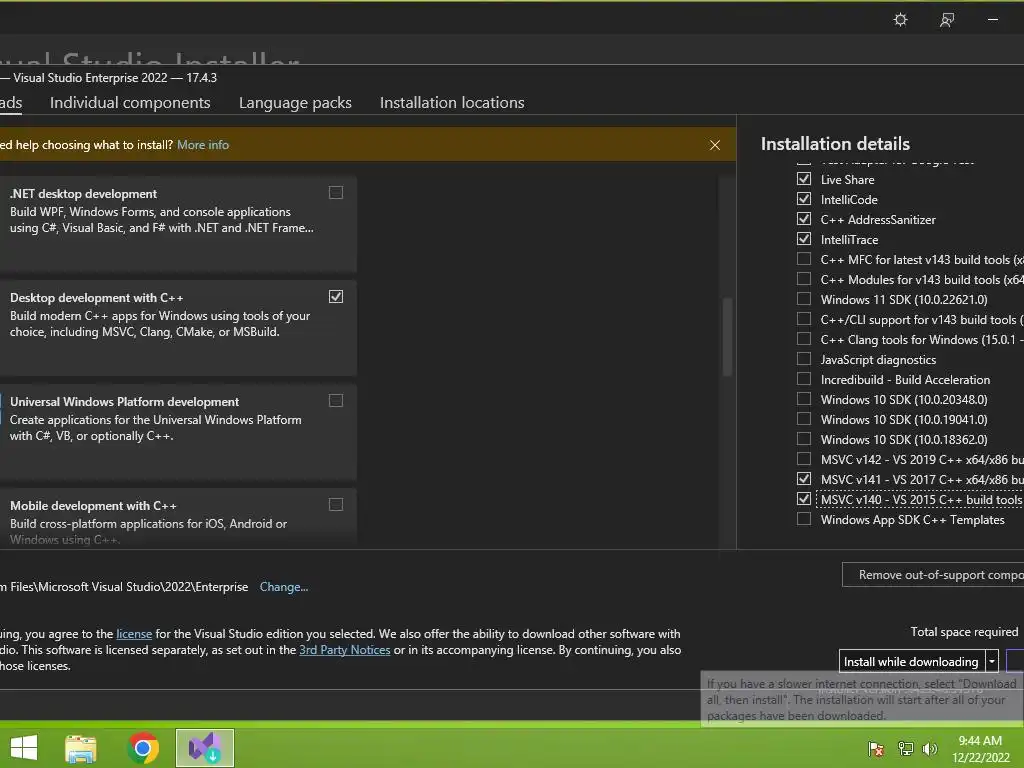Minimize the Visual Studio Installer window

click(x=993, y=20)
